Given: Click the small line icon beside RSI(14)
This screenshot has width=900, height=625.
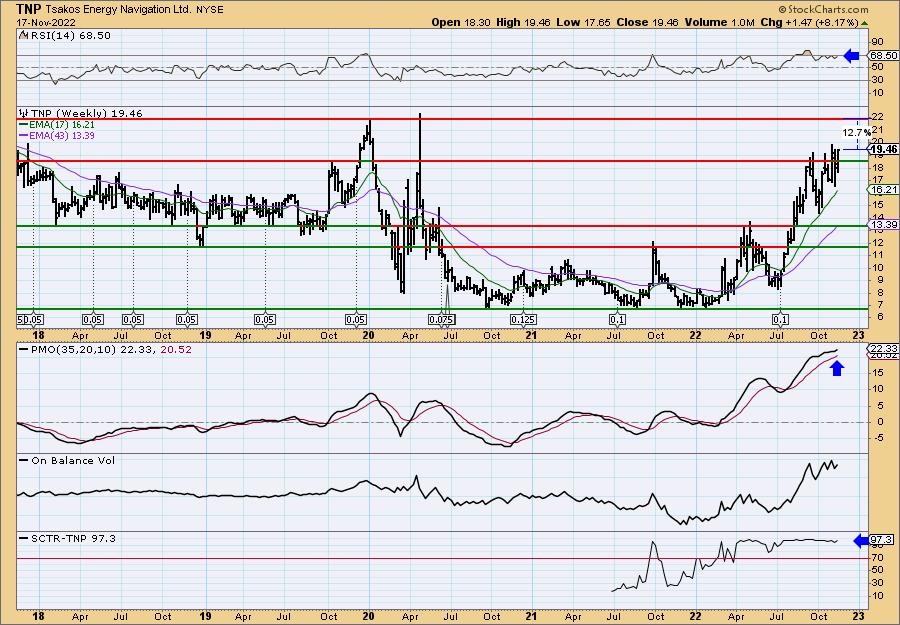Looking at the screenshot, I should (x=23, y=36).
